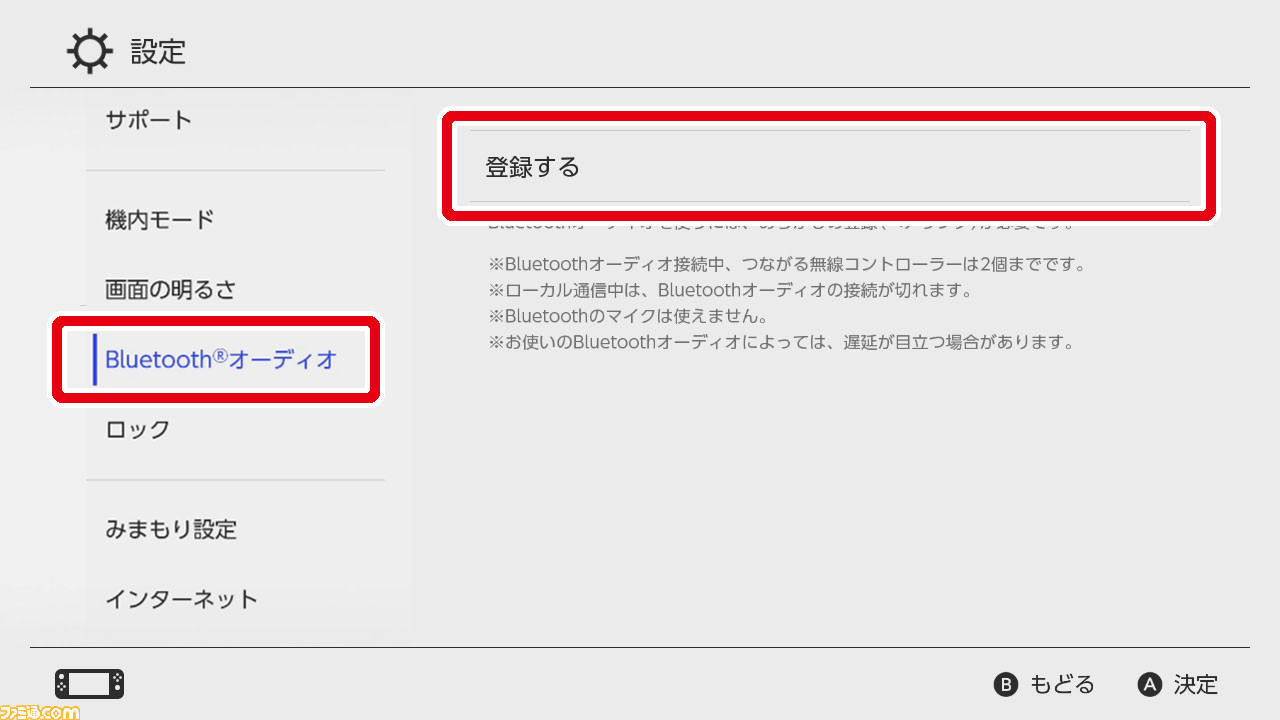Click the handheld console icon at bottom
Screen dimensions: 1280x720
pyautogui.click(x=90, y=684)
